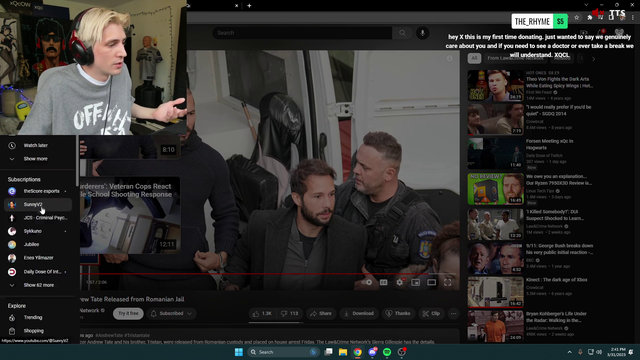Seek on the video progress bar

[269, 274]
